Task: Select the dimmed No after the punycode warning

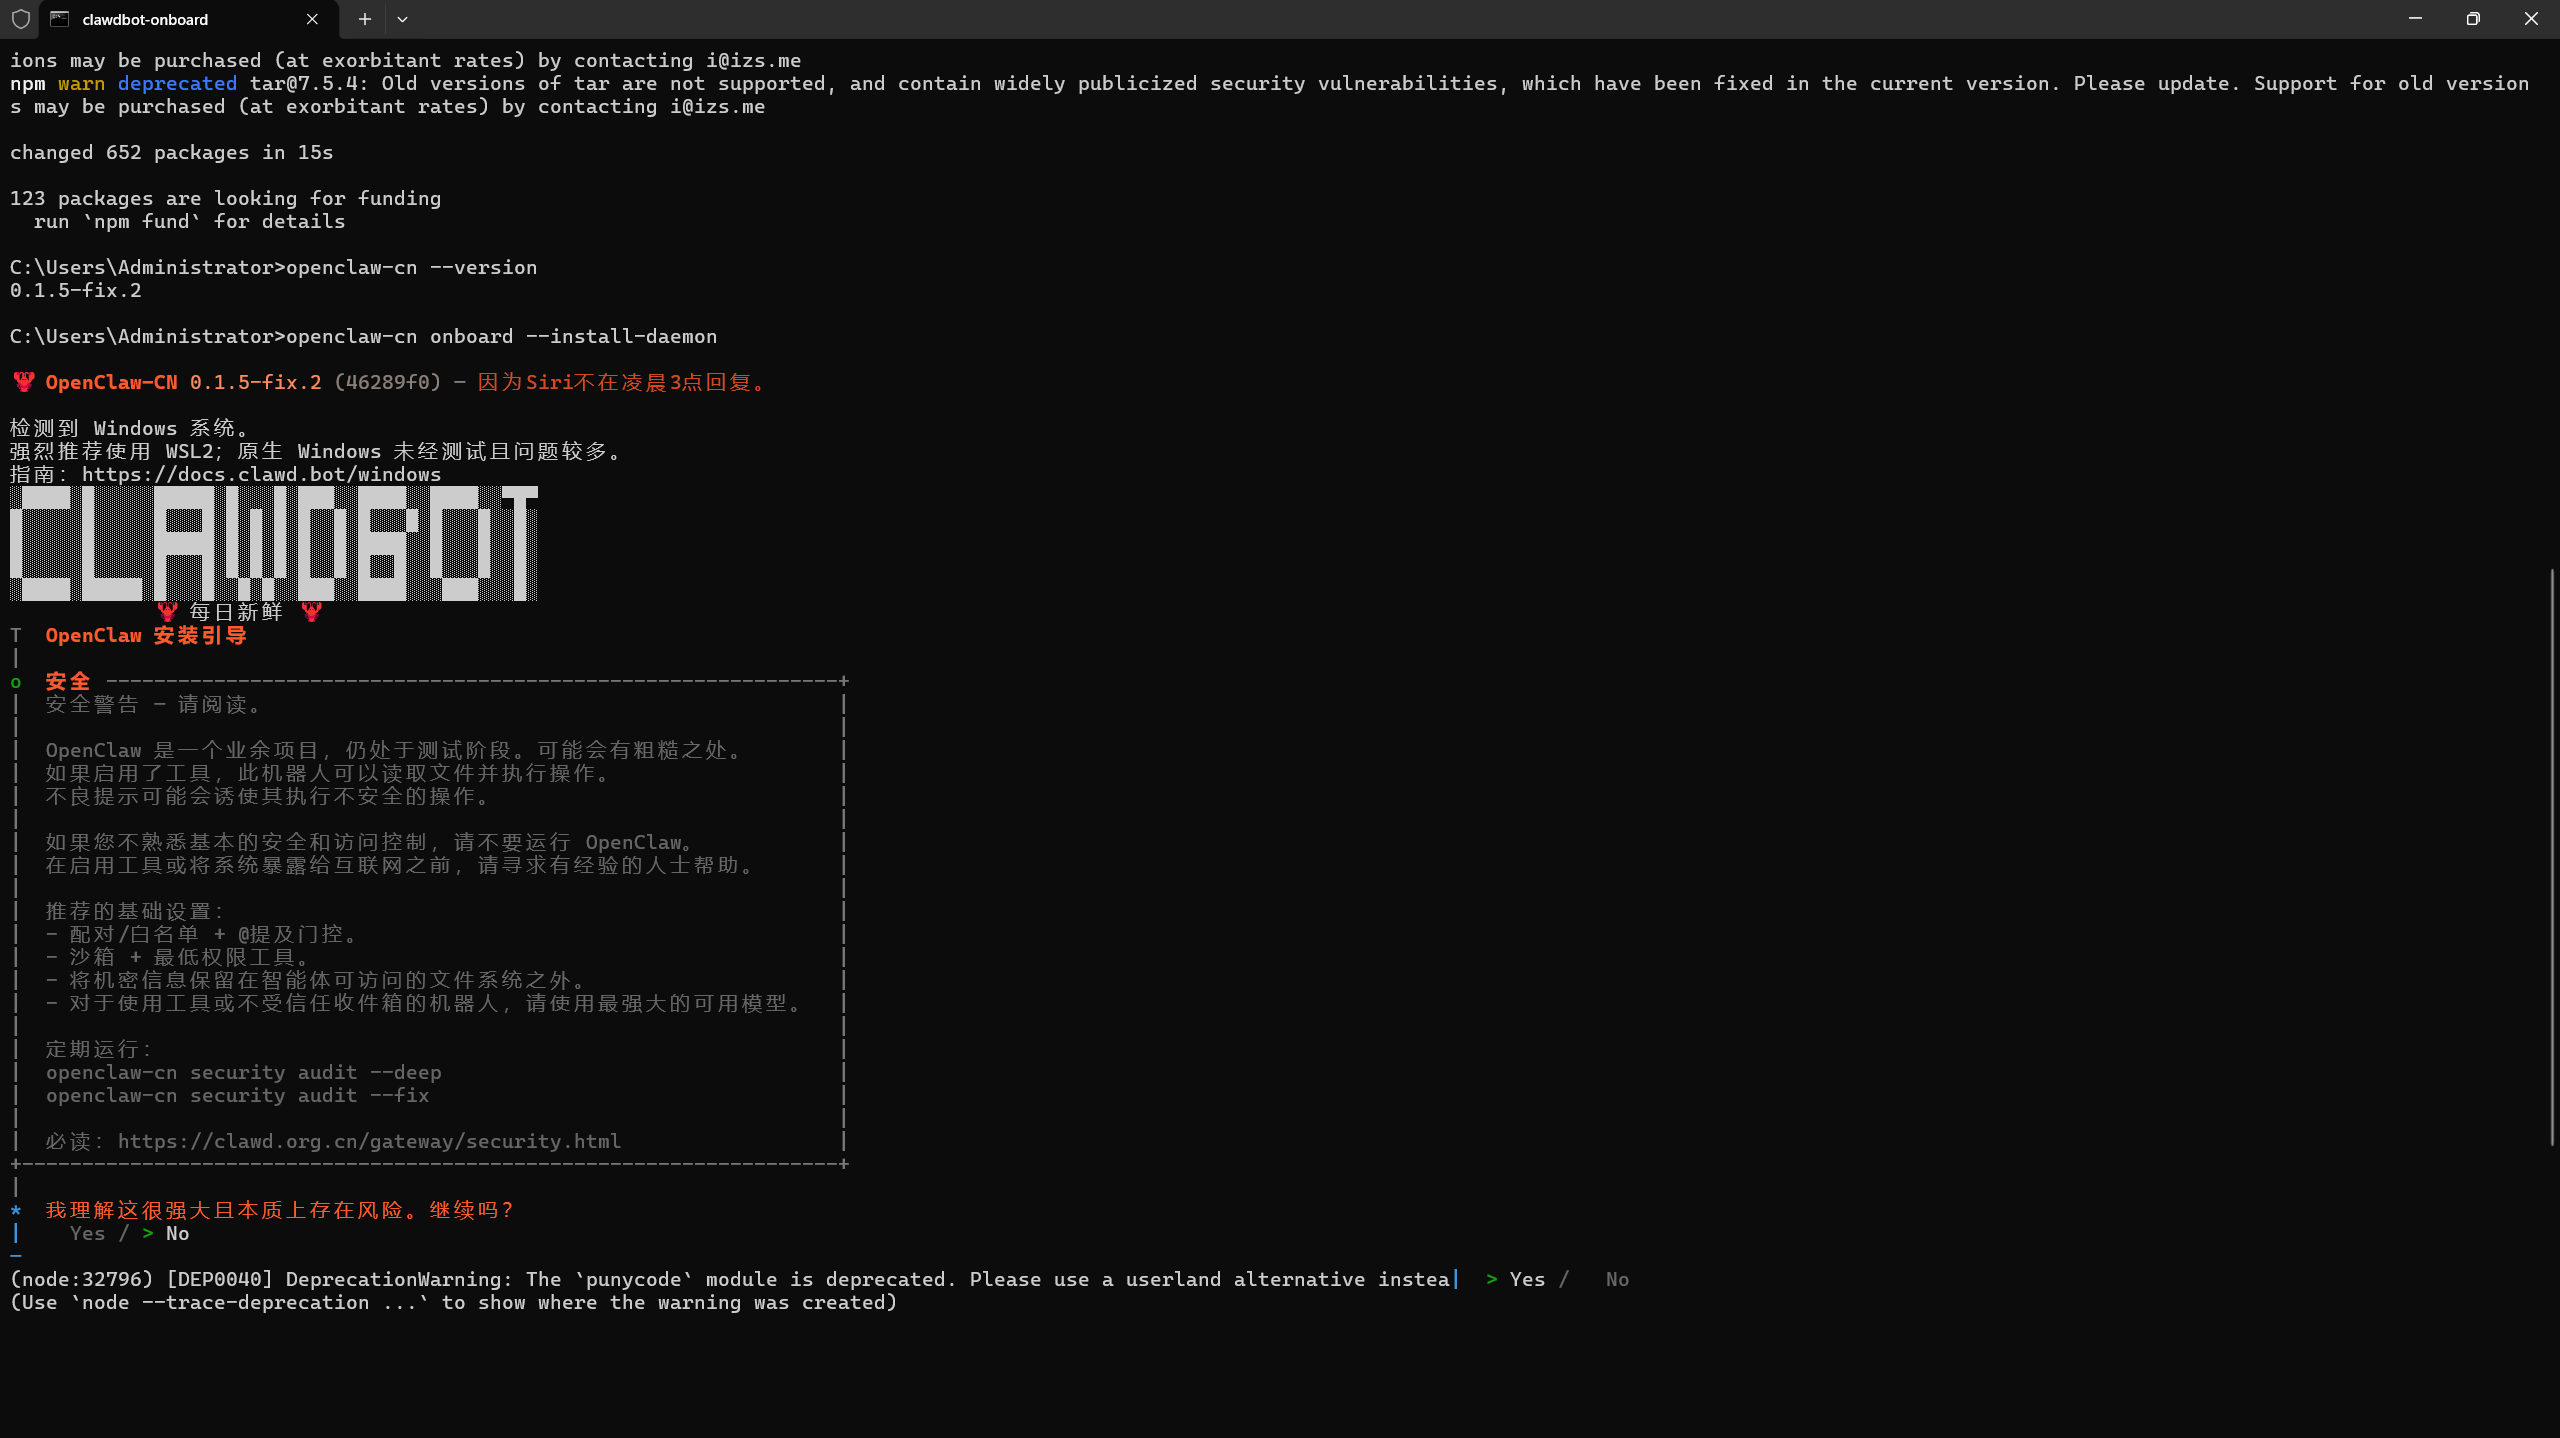Action: tap(1617, 1279)
